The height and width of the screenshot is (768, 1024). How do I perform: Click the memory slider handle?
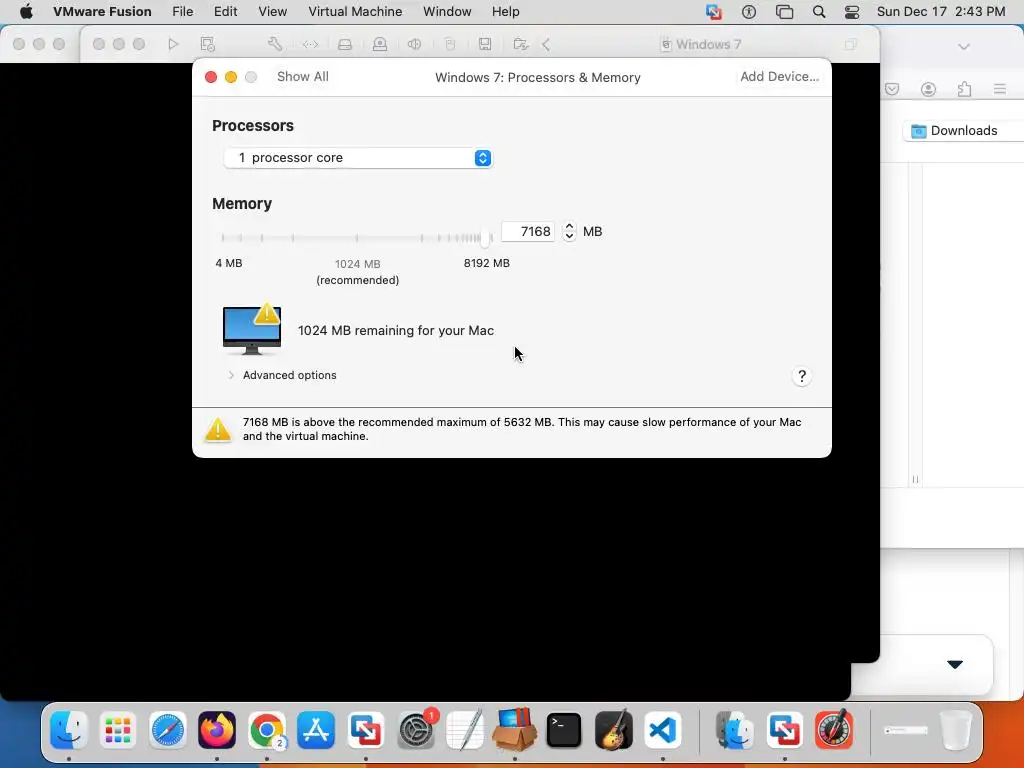tap(485, 238)
